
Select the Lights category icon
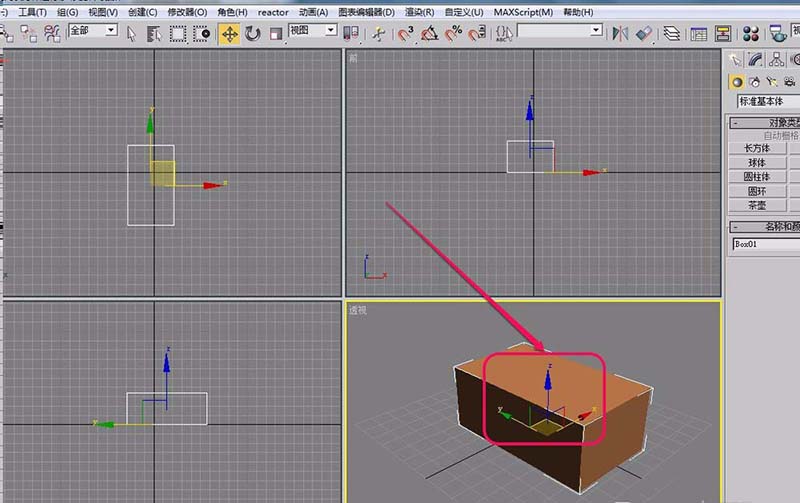pos(772,82)
